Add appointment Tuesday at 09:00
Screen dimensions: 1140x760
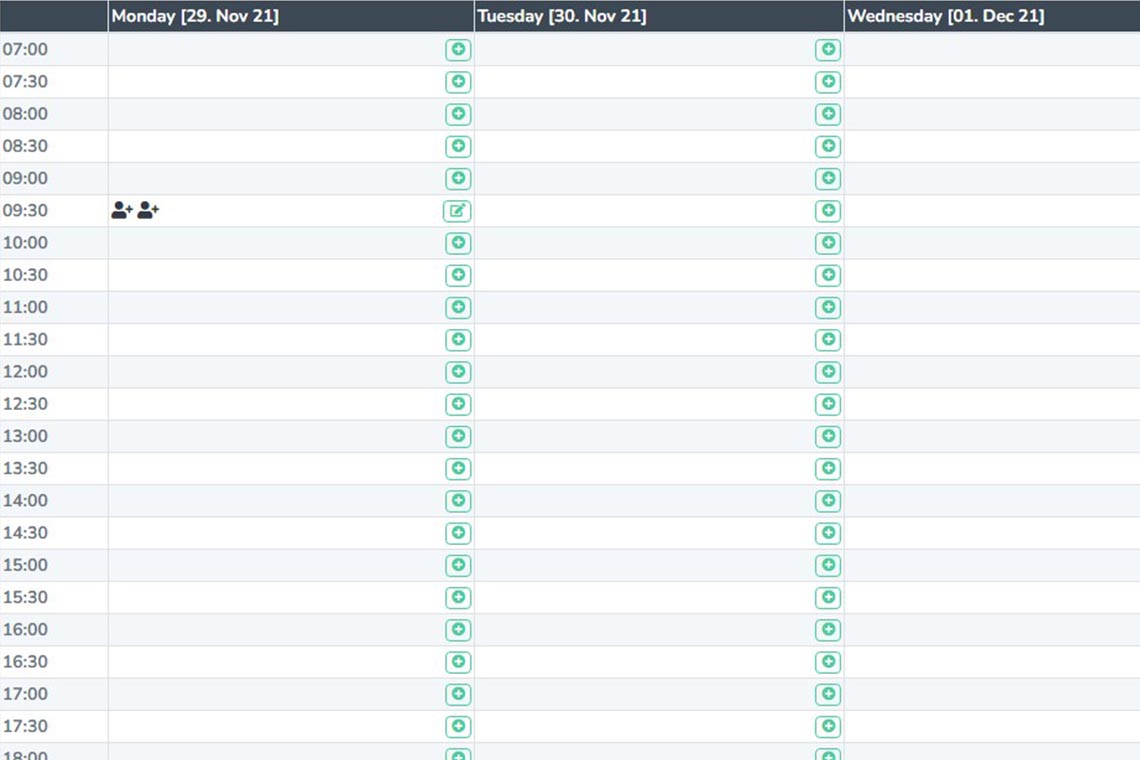[x=828, y=178]
